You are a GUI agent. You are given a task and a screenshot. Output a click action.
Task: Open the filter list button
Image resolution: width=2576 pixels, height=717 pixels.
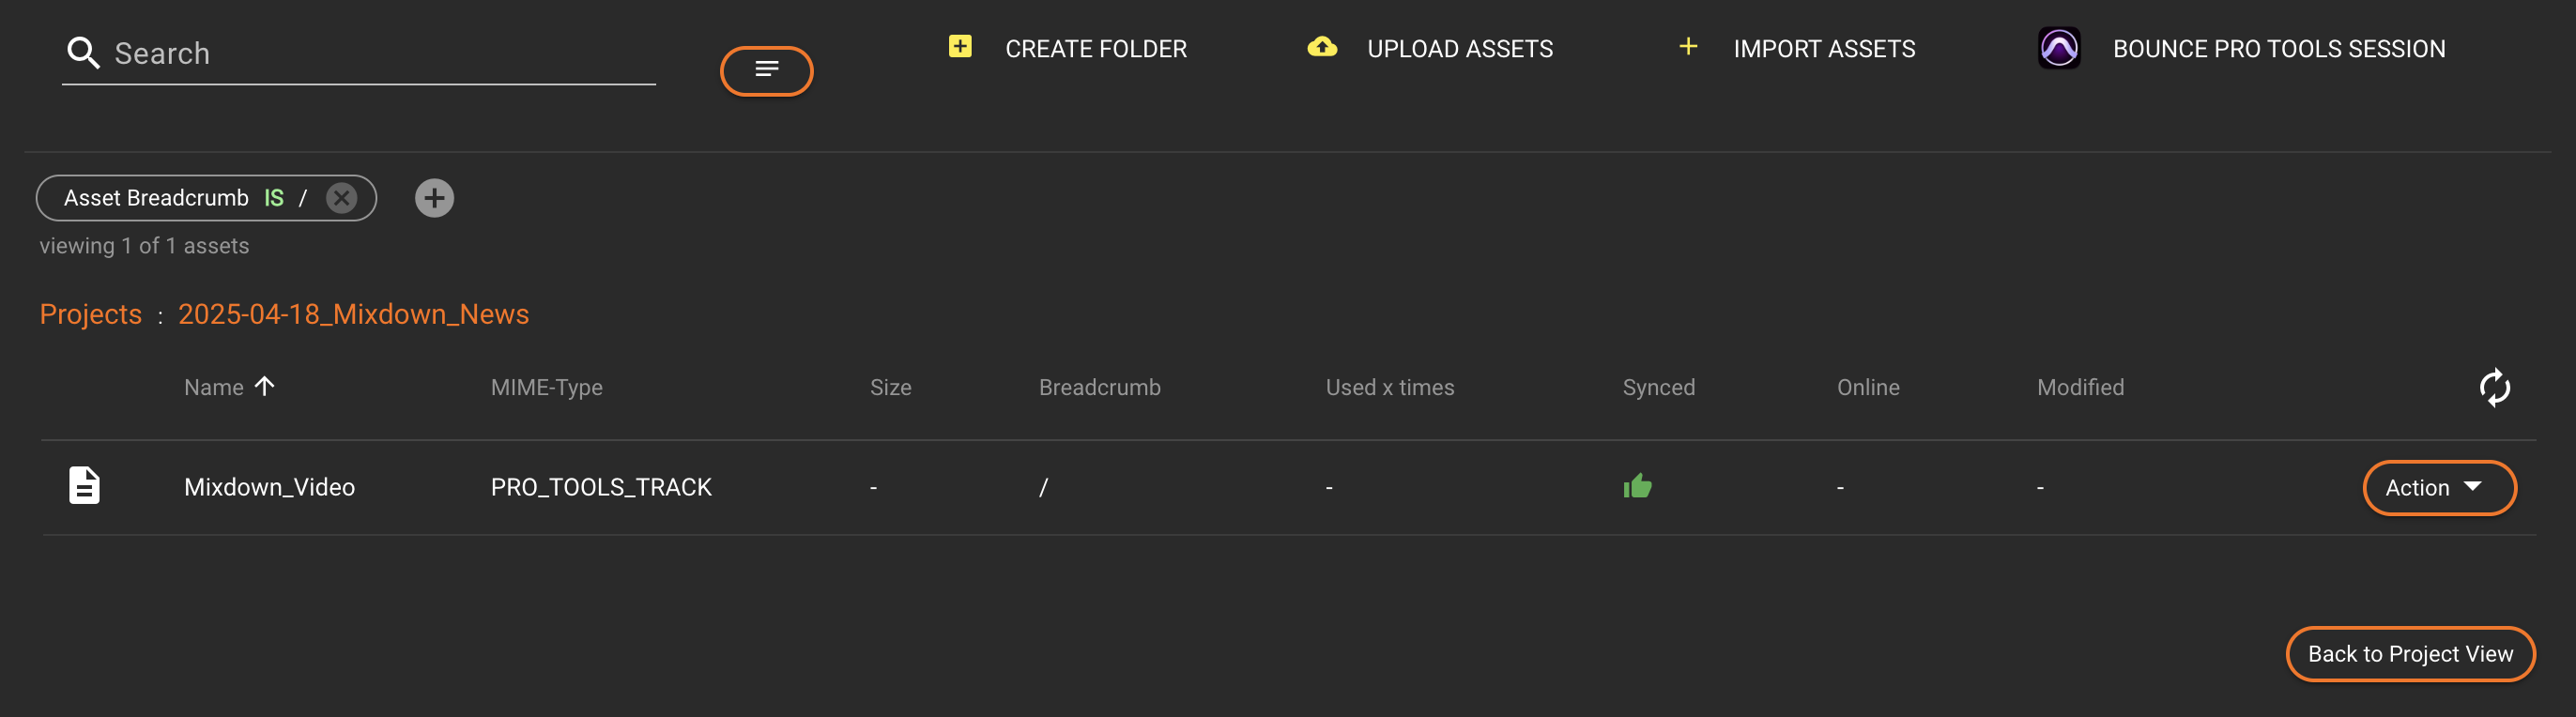[766, 70]
